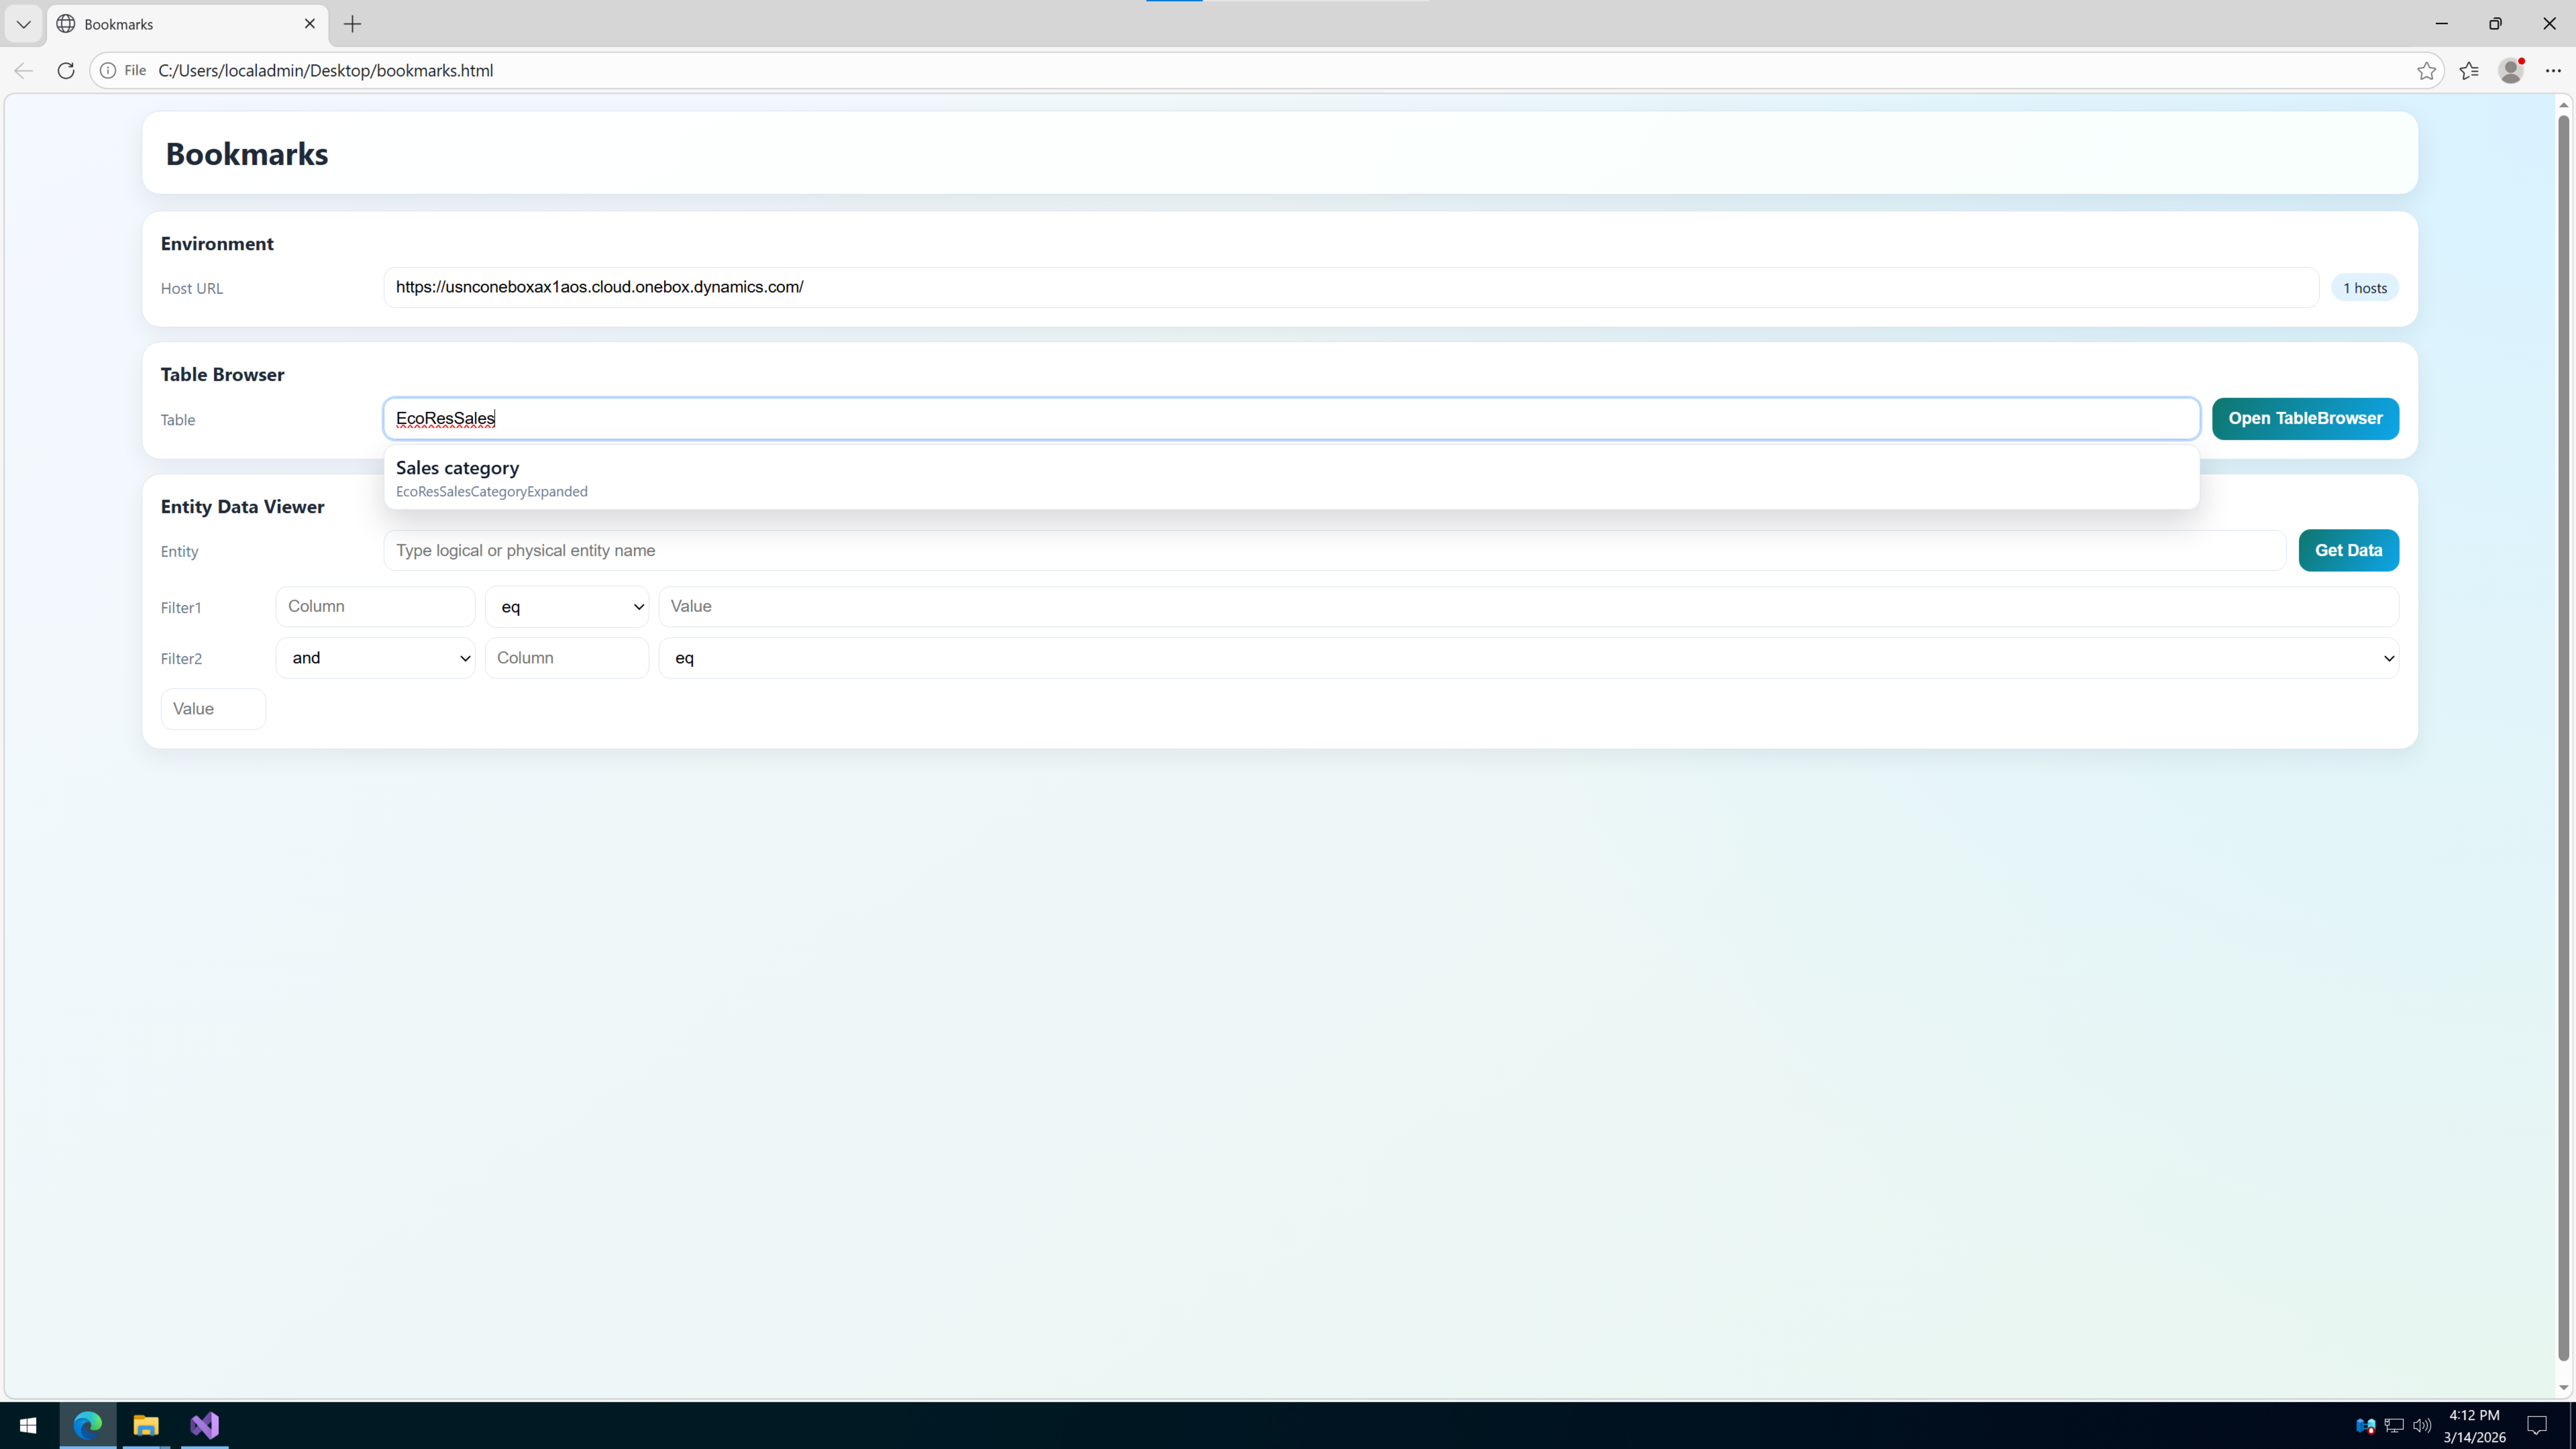
Task: Click the site information icon in address bar
Action: point(108,70)
